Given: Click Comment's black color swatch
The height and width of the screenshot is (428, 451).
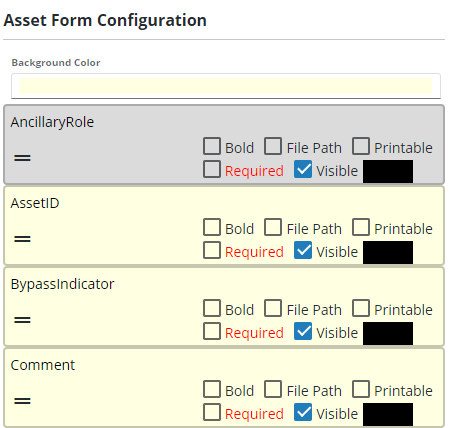Looking at the screenshot, I should tap(388, 414).
